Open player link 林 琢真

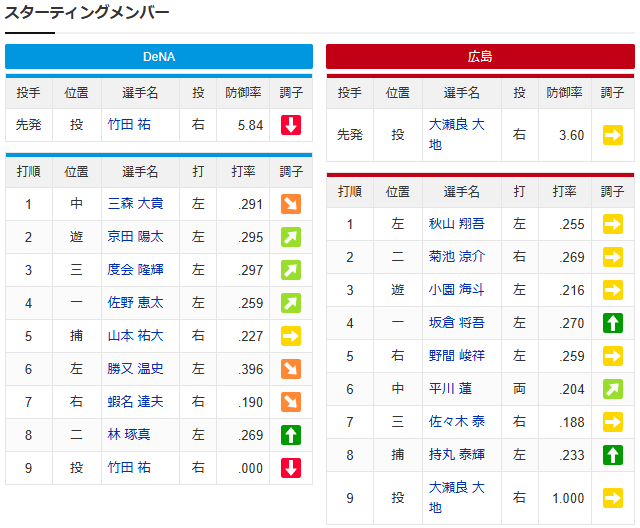click(129, 435)
